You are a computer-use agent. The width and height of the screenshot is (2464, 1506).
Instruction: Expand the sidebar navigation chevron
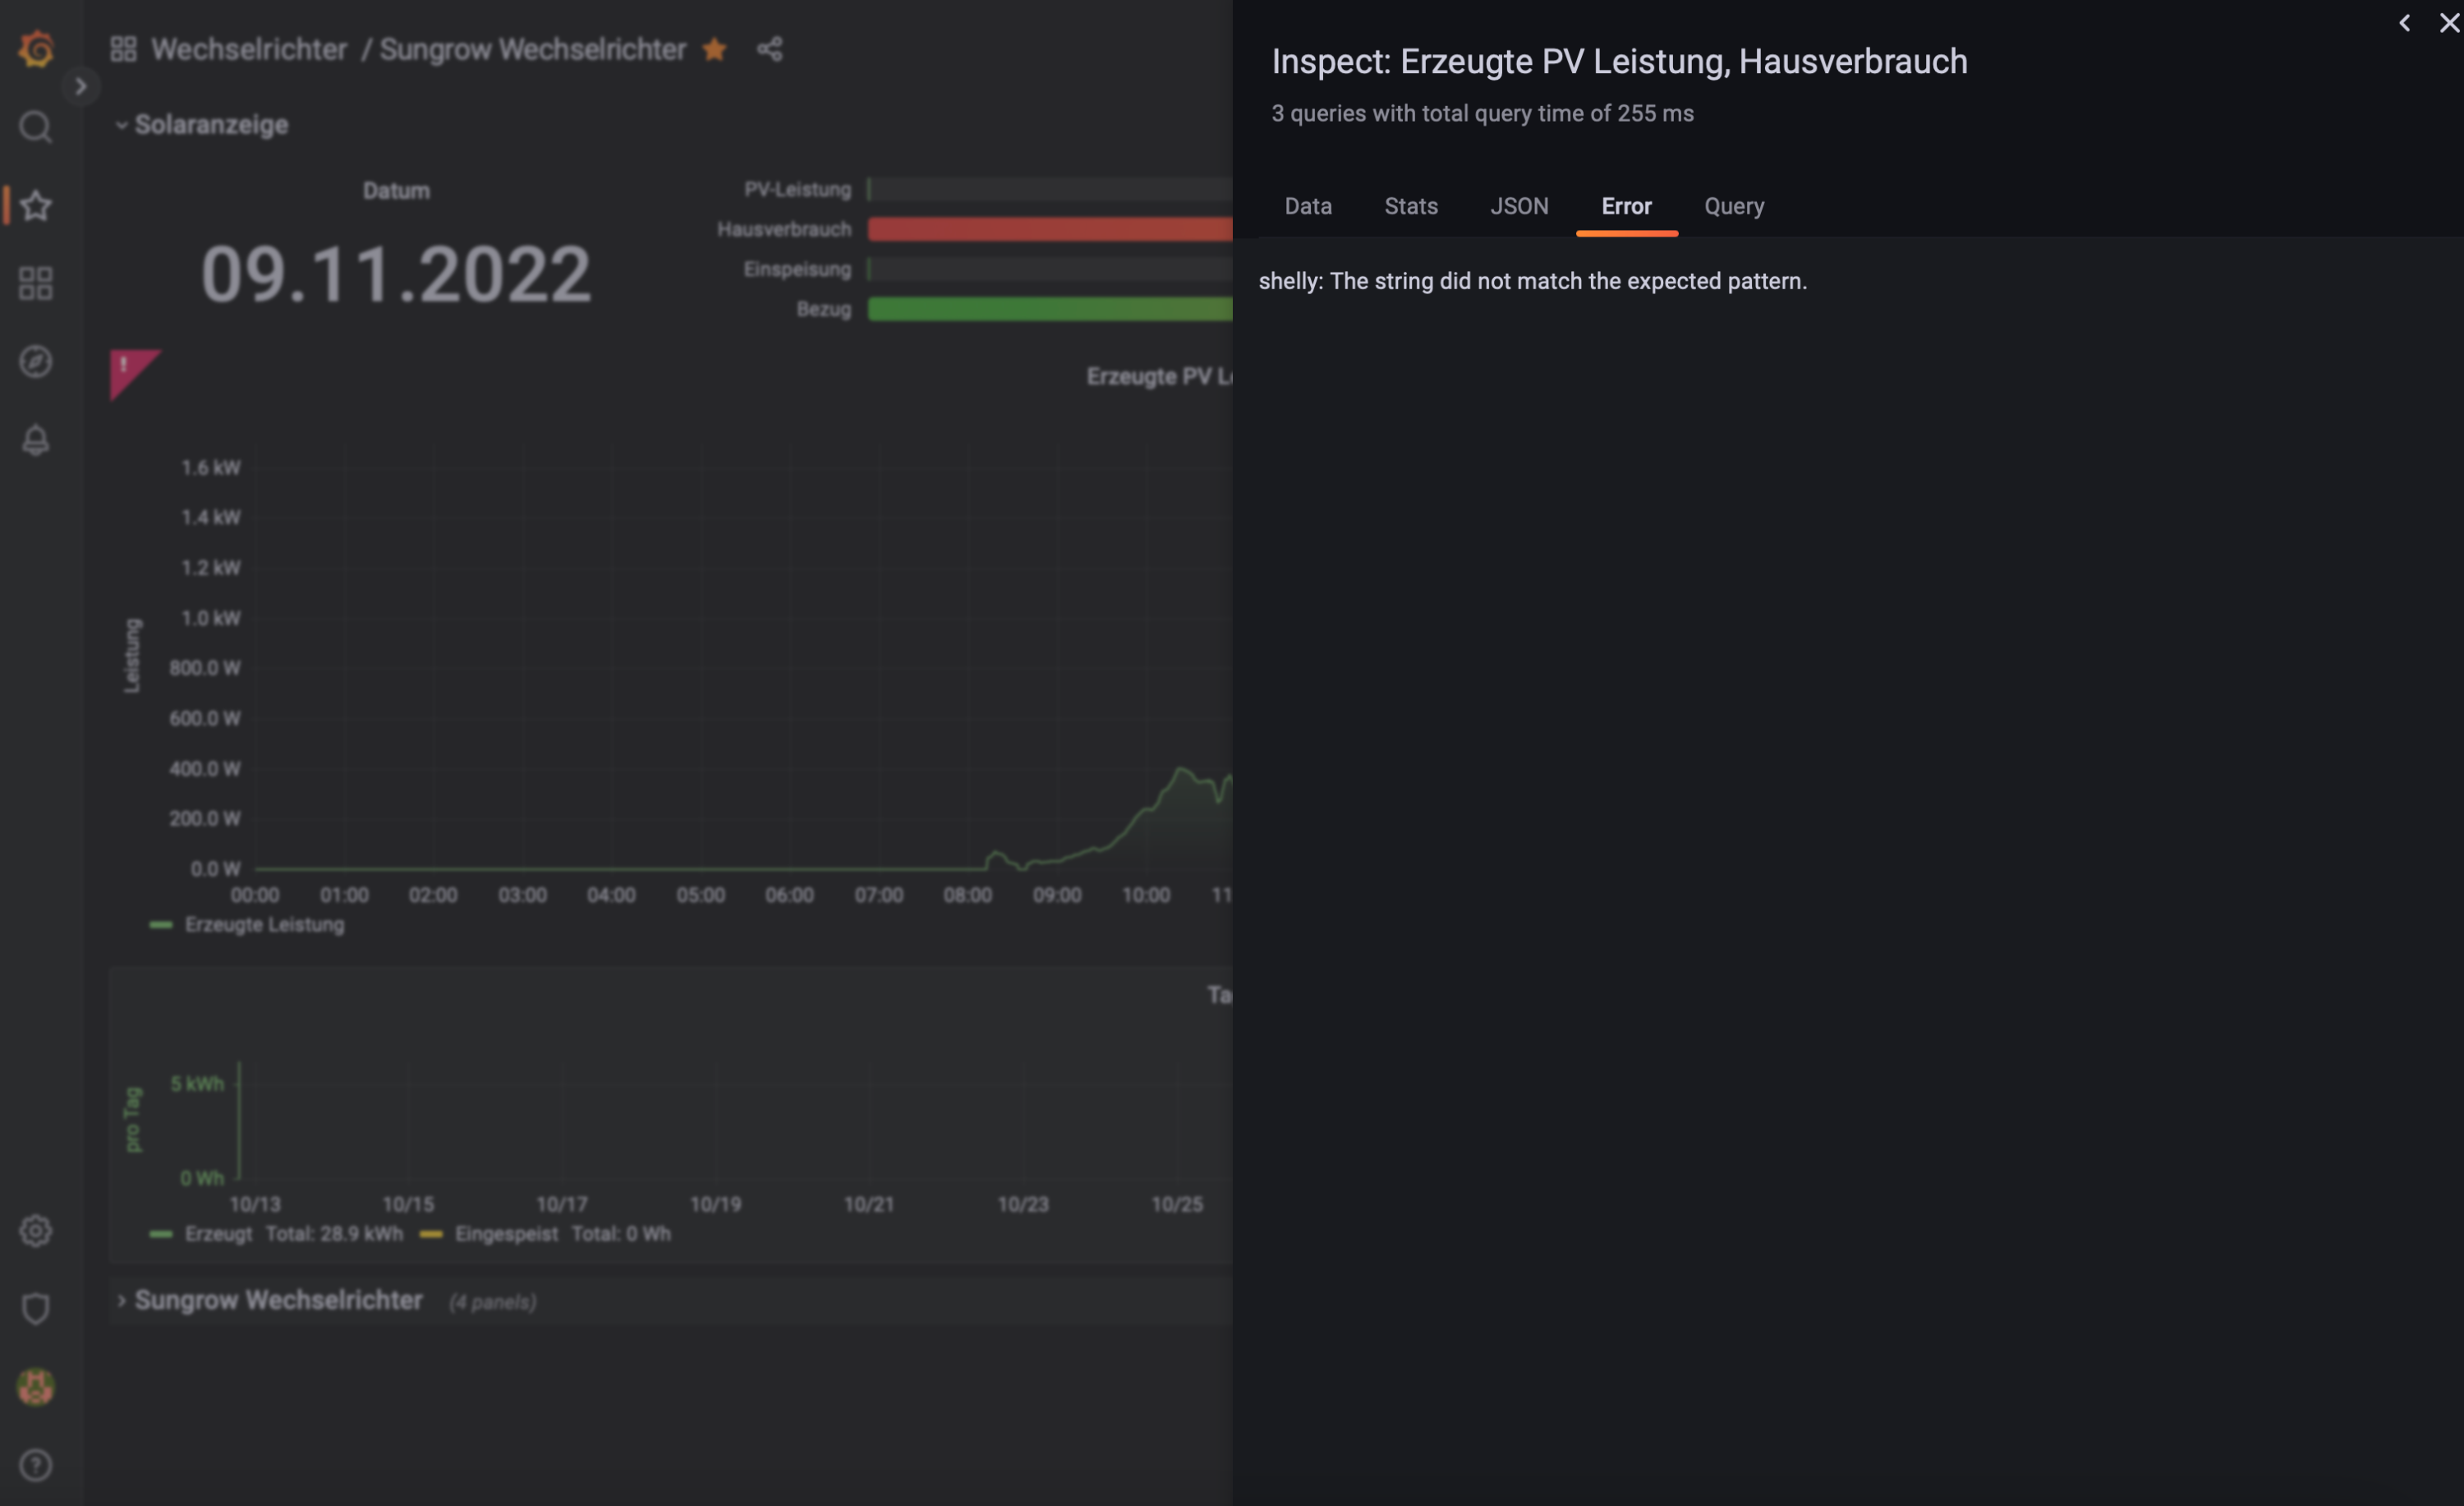pyautogui.click(x=81, y=87)
